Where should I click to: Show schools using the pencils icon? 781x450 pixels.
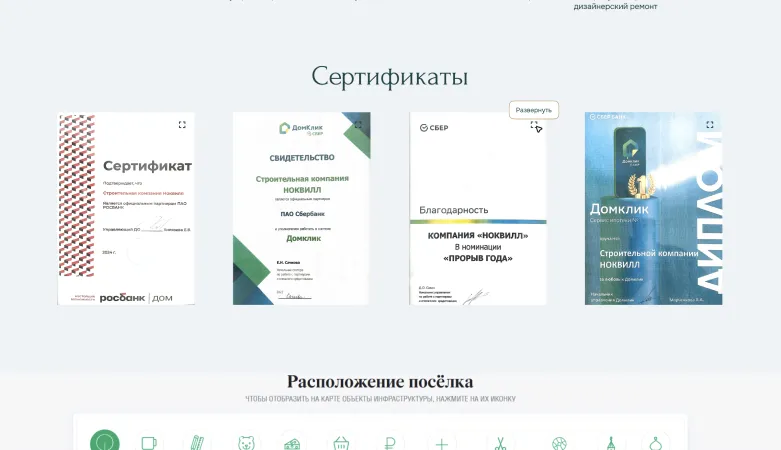(x=197, y=442)
